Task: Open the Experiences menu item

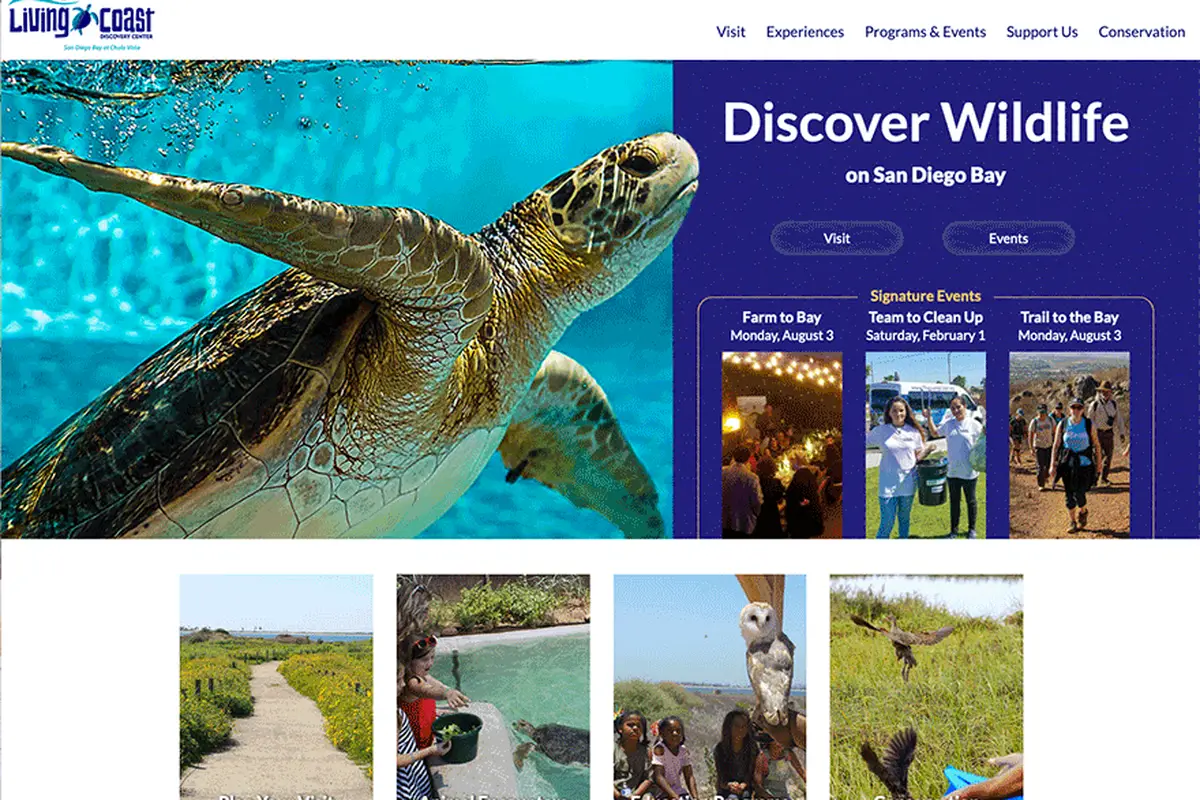Action: [x=805, y=32]
